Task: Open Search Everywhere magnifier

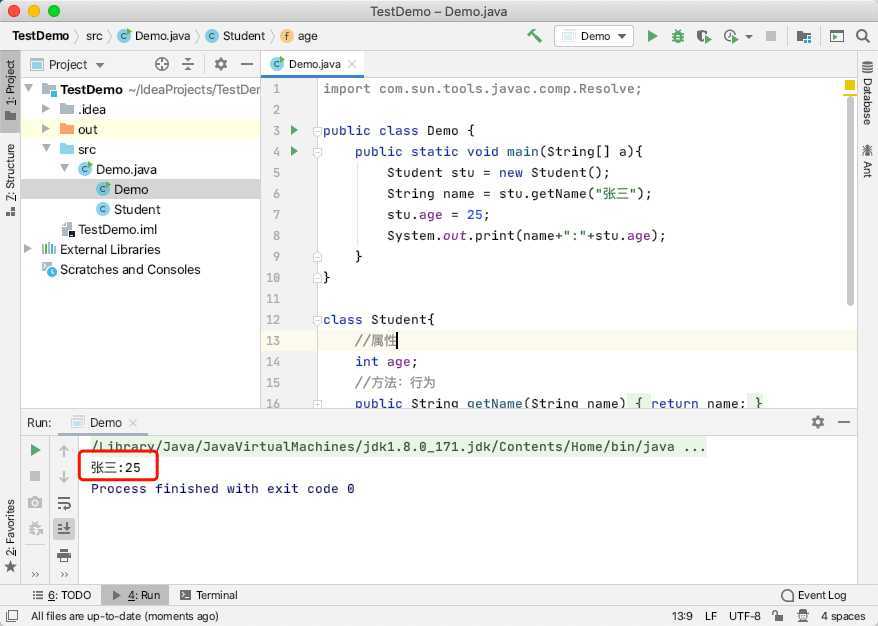Action: (x=863, y=36)
